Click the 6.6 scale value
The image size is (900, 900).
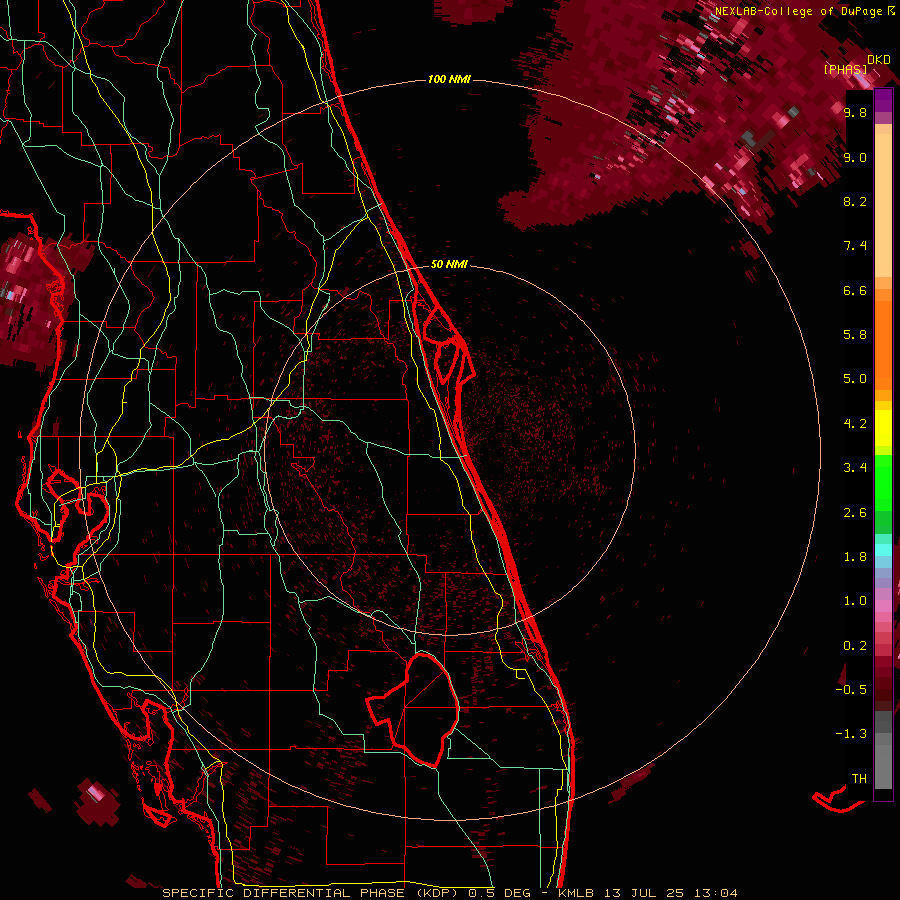(855, 290)
